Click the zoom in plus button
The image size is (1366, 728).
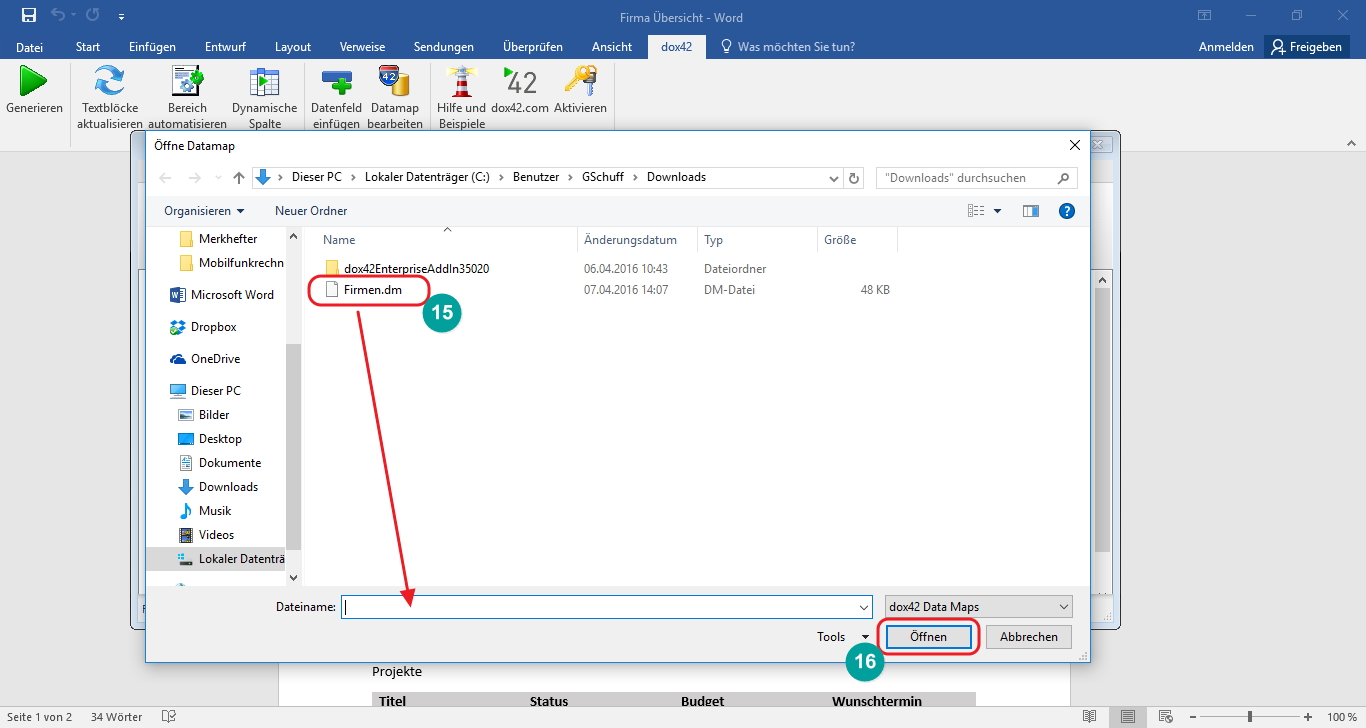coord(1309,717)
